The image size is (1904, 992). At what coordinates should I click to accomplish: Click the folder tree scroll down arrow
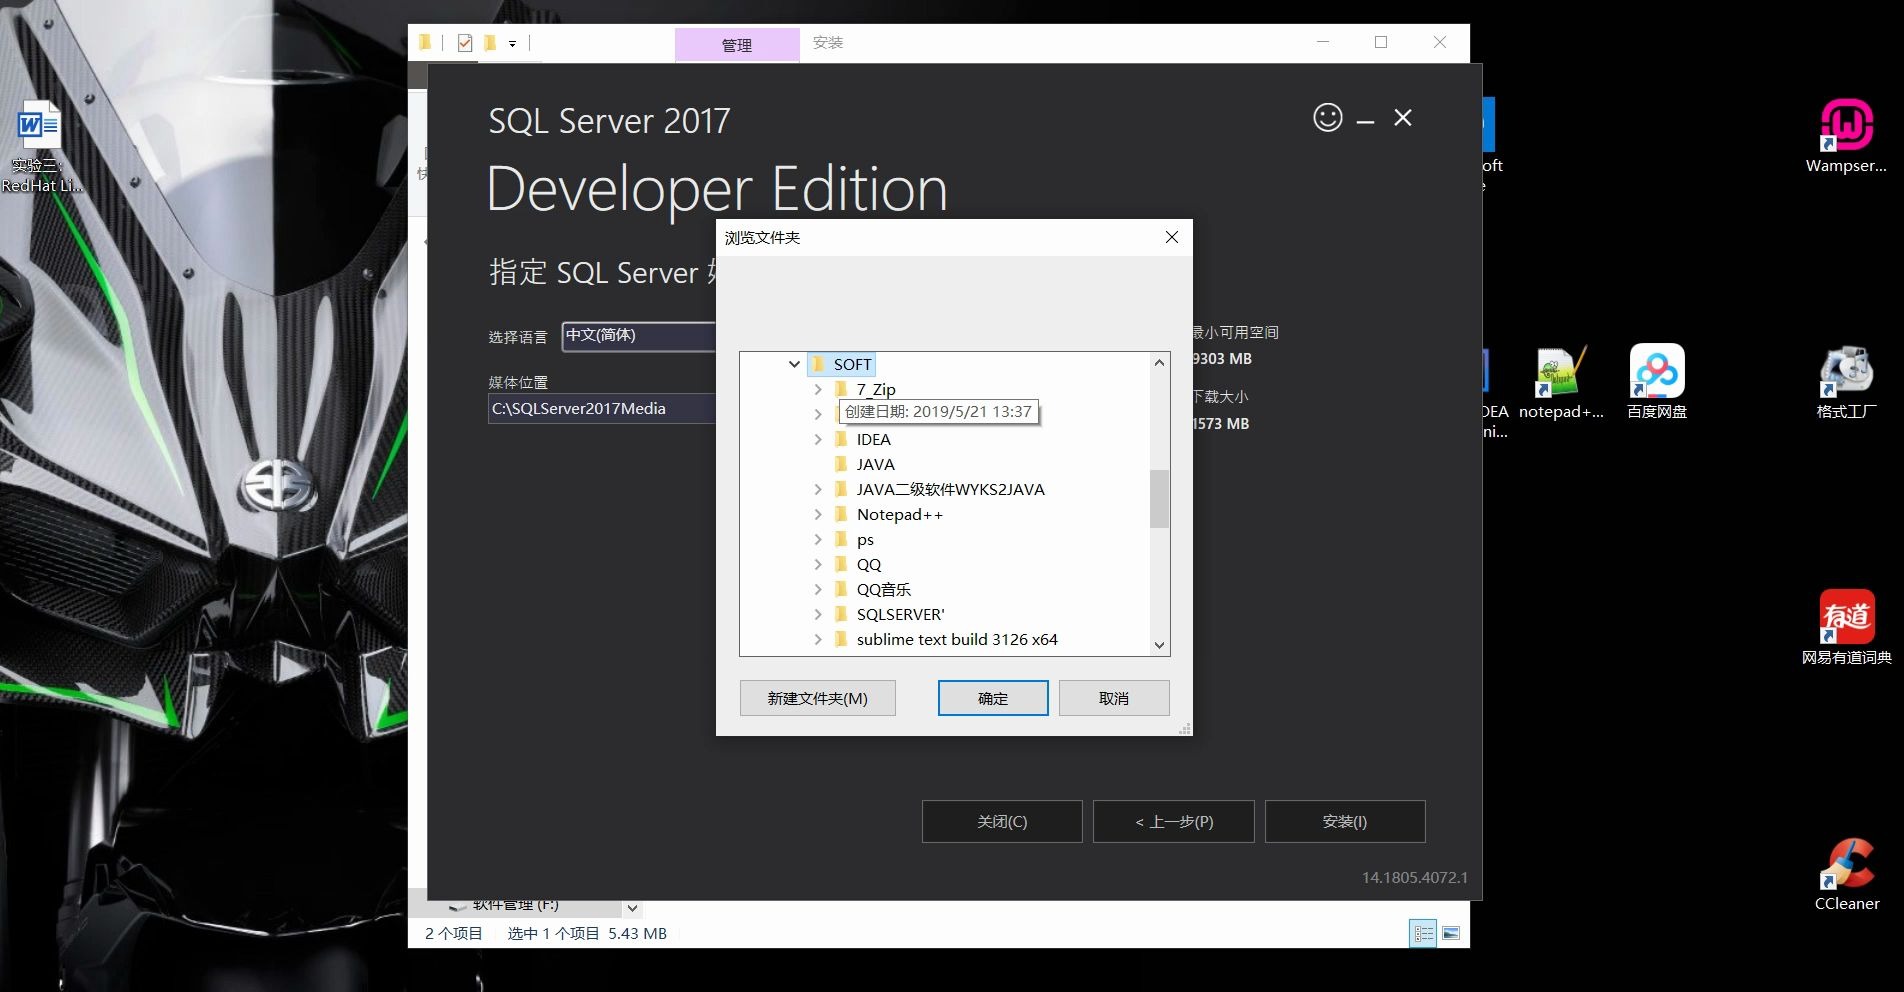point(1159,645)
